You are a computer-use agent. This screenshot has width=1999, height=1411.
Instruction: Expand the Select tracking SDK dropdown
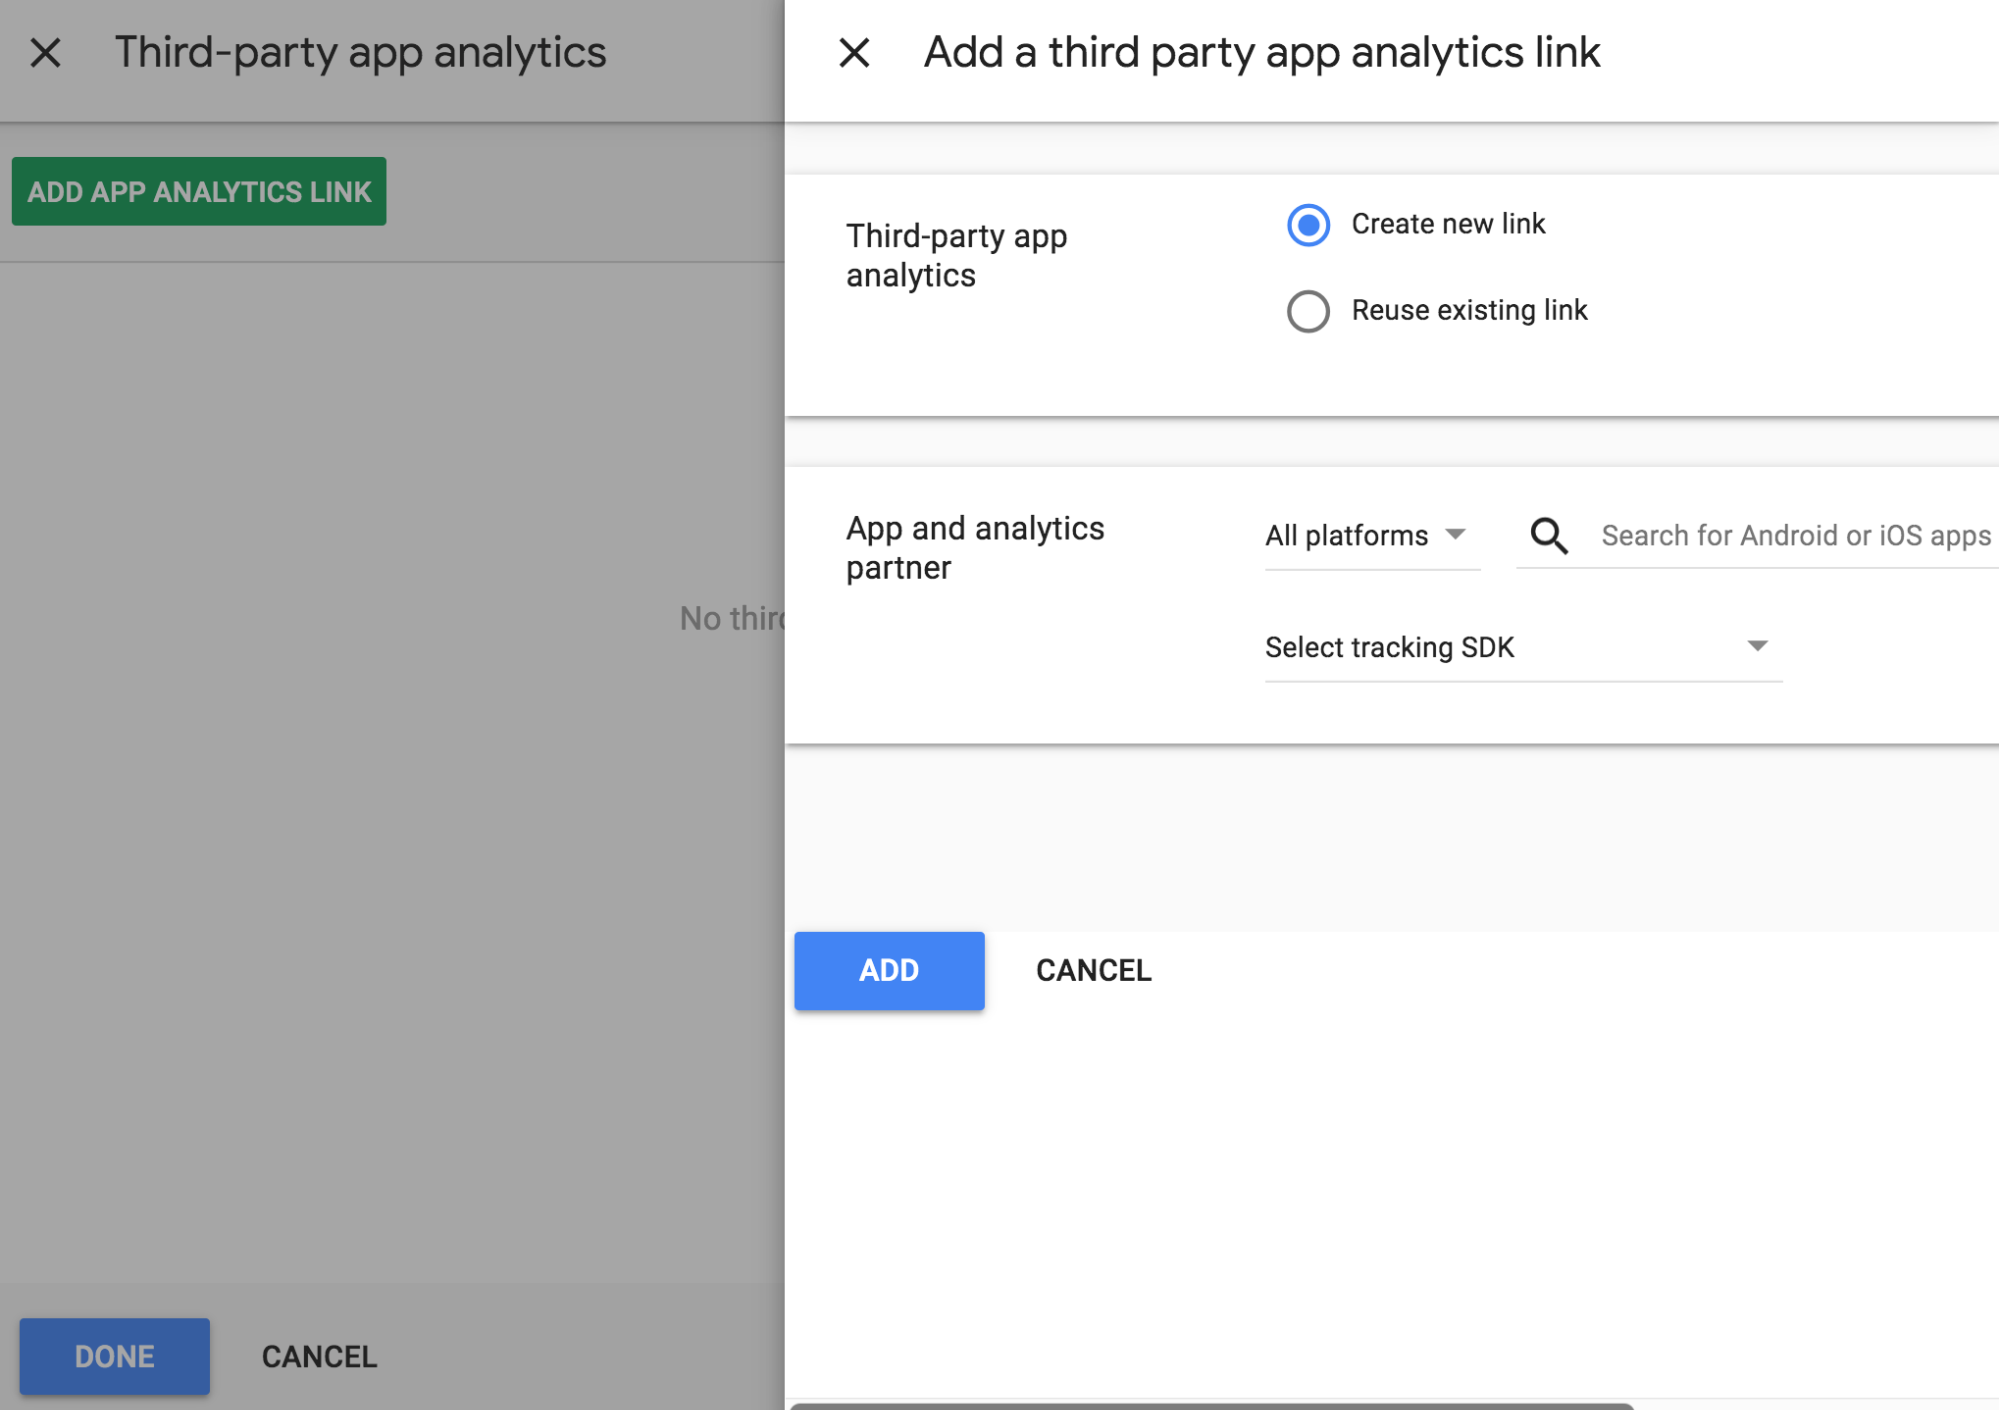pos(1523,647)
